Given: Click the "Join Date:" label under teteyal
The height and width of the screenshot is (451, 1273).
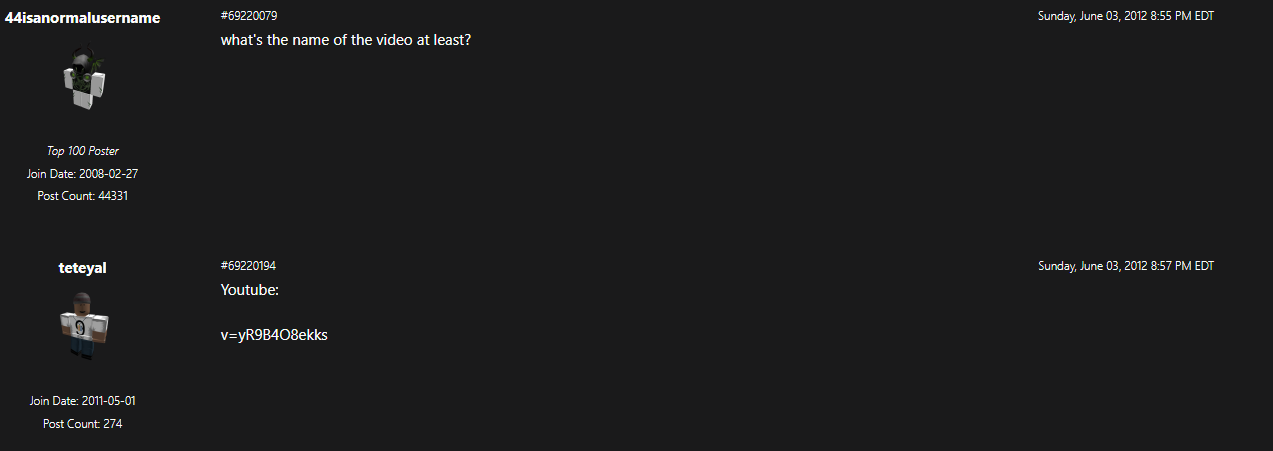Looking at the screenshot, I should click(55, 401).
